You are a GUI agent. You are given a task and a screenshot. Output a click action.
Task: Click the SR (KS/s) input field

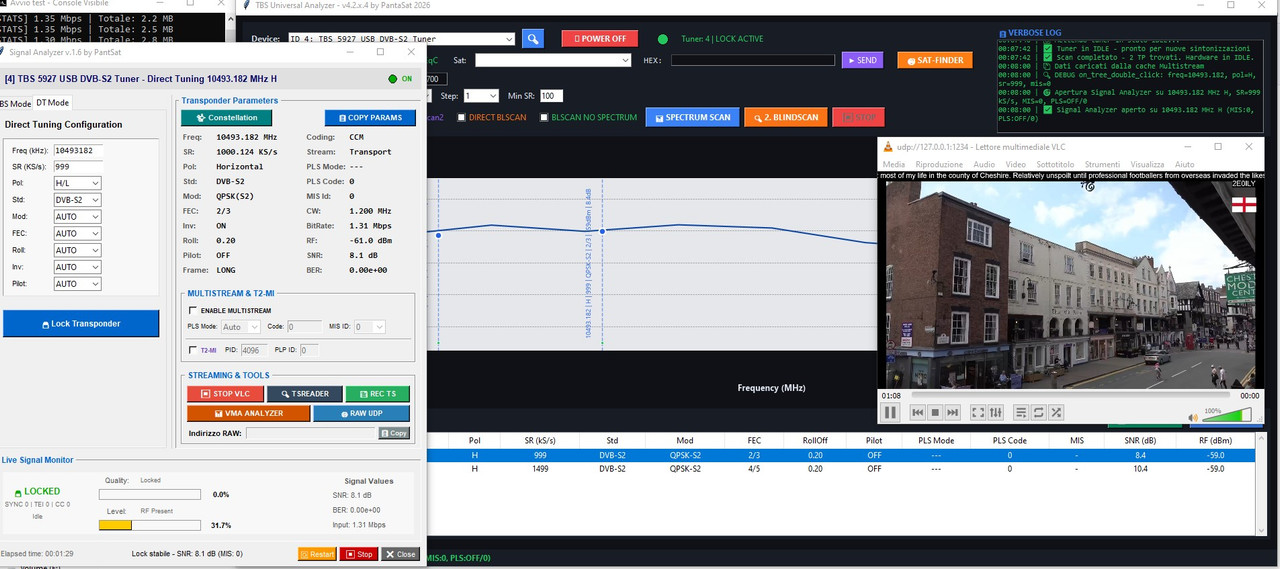[x=78, y=166]
